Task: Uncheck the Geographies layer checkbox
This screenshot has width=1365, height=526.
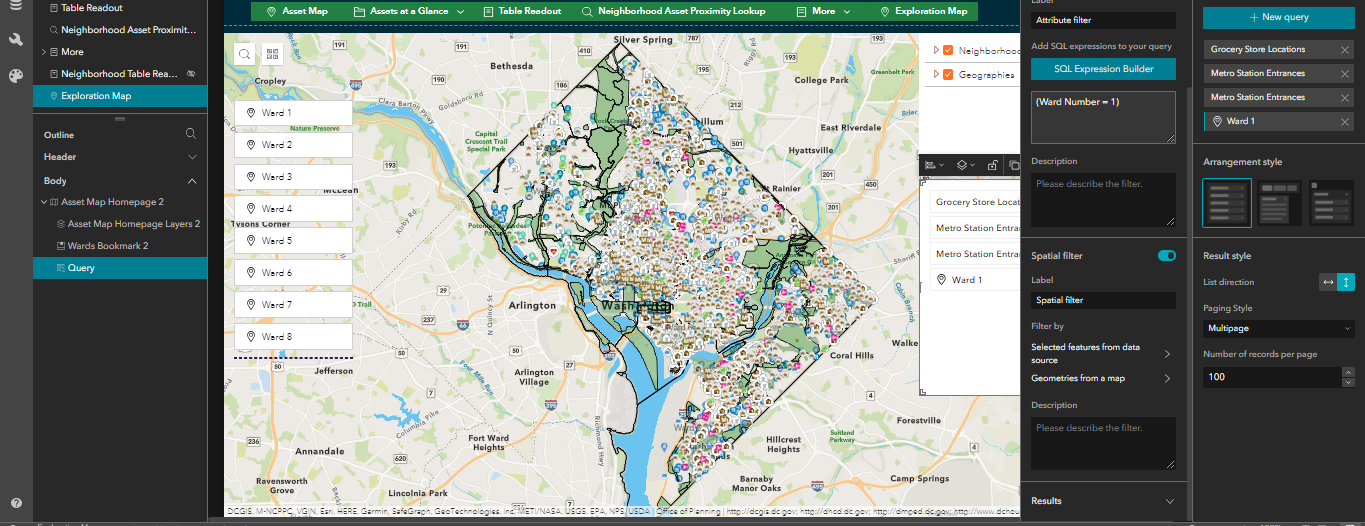Action: pyautogui.click(x=947, y=74)
